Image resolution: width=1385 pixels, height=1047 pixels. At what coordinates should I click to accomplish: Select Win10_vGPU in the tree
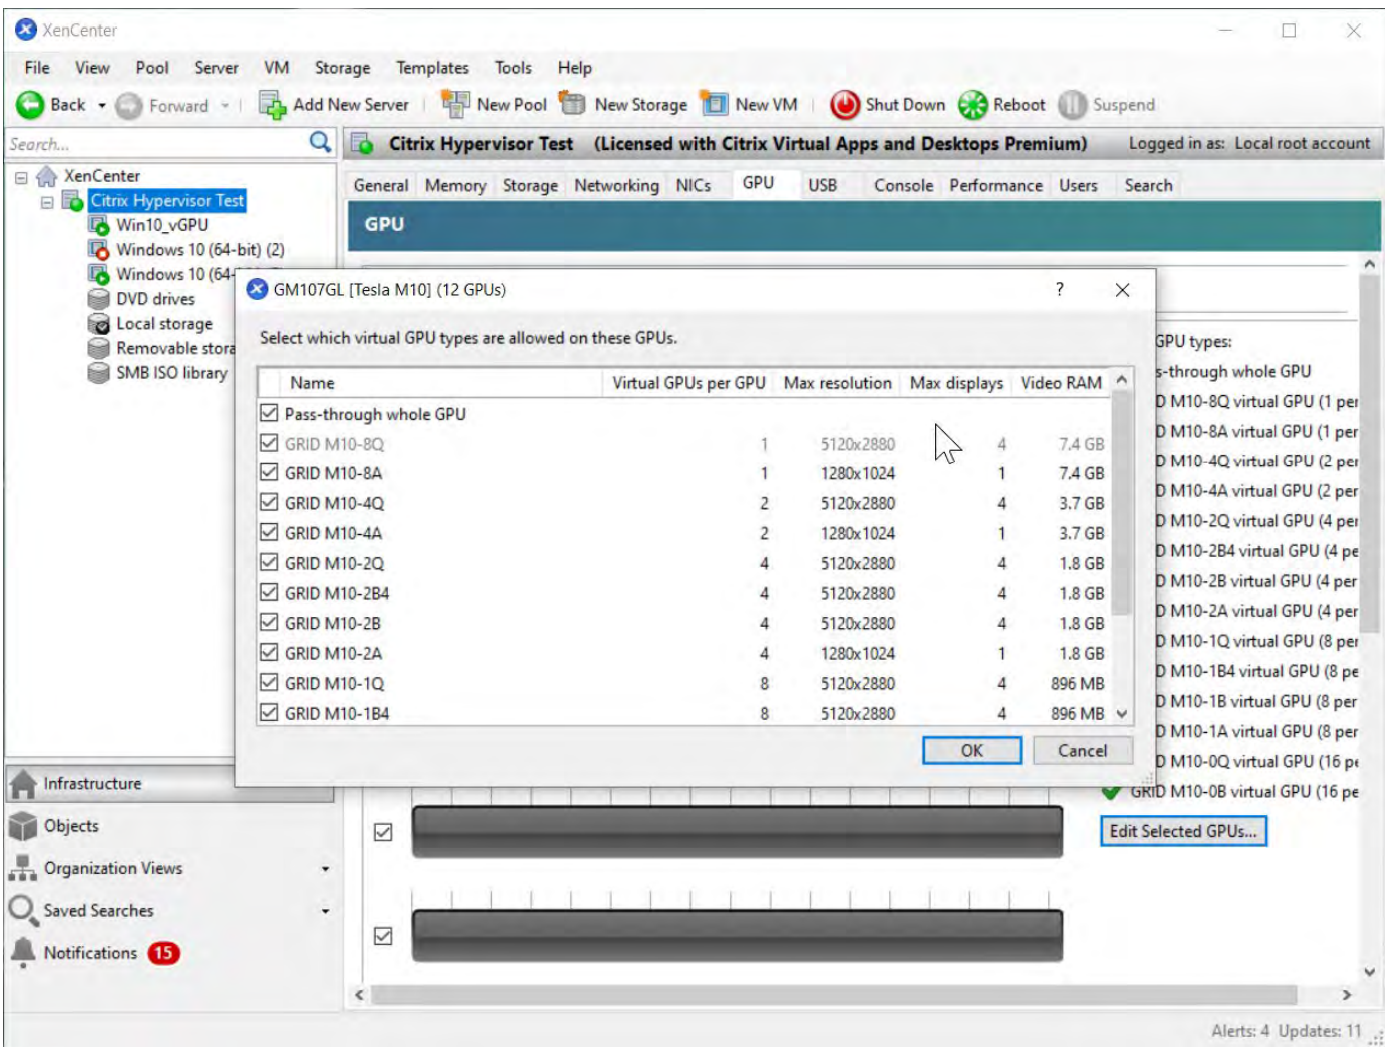[161, 225]
